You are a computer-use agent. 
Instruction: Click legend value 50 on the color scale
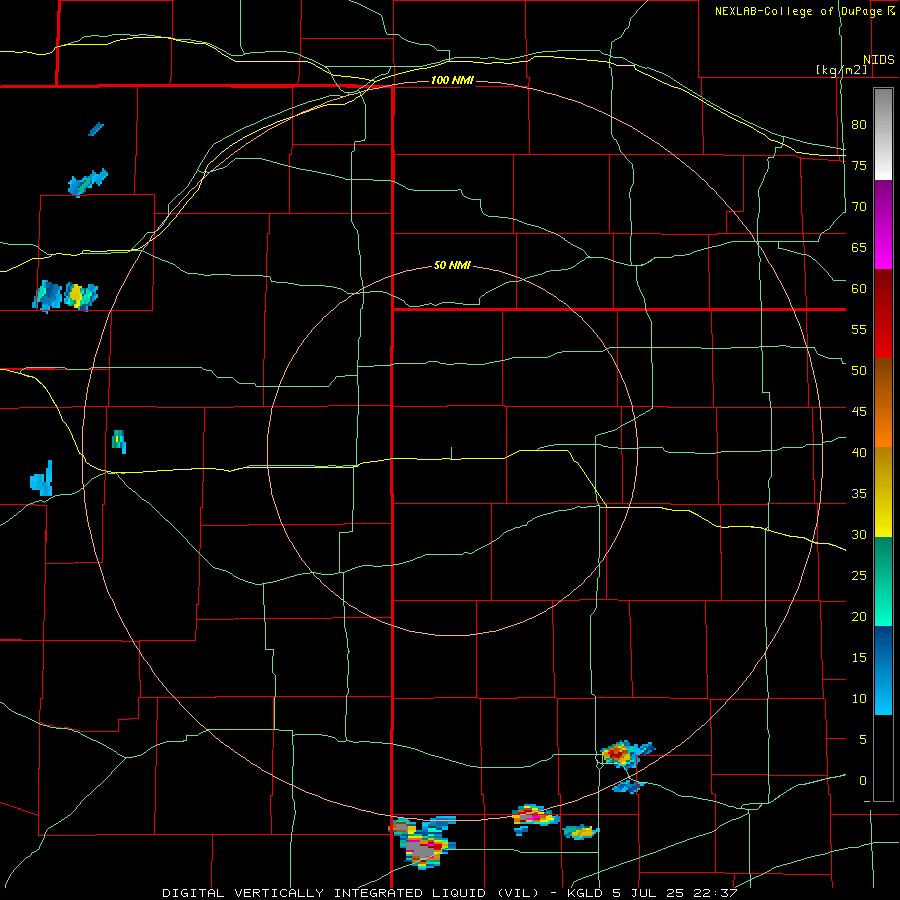pyautogui.click(x=859, y=371)
